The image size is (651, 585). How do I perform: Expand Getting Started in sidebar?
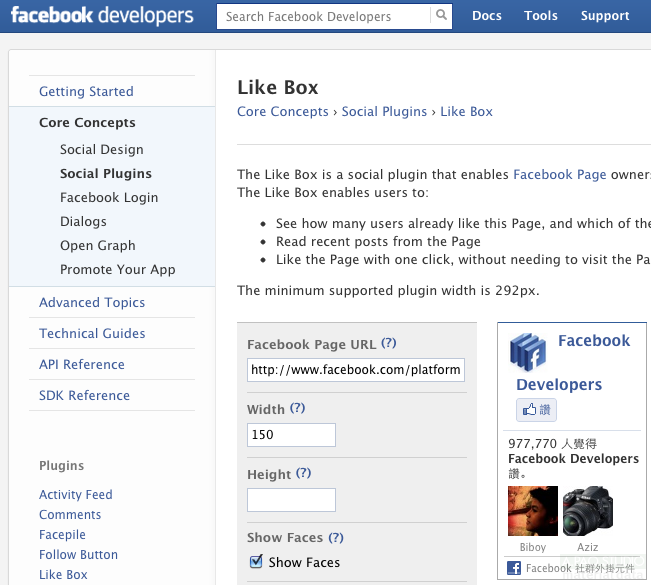coord(86,91)
